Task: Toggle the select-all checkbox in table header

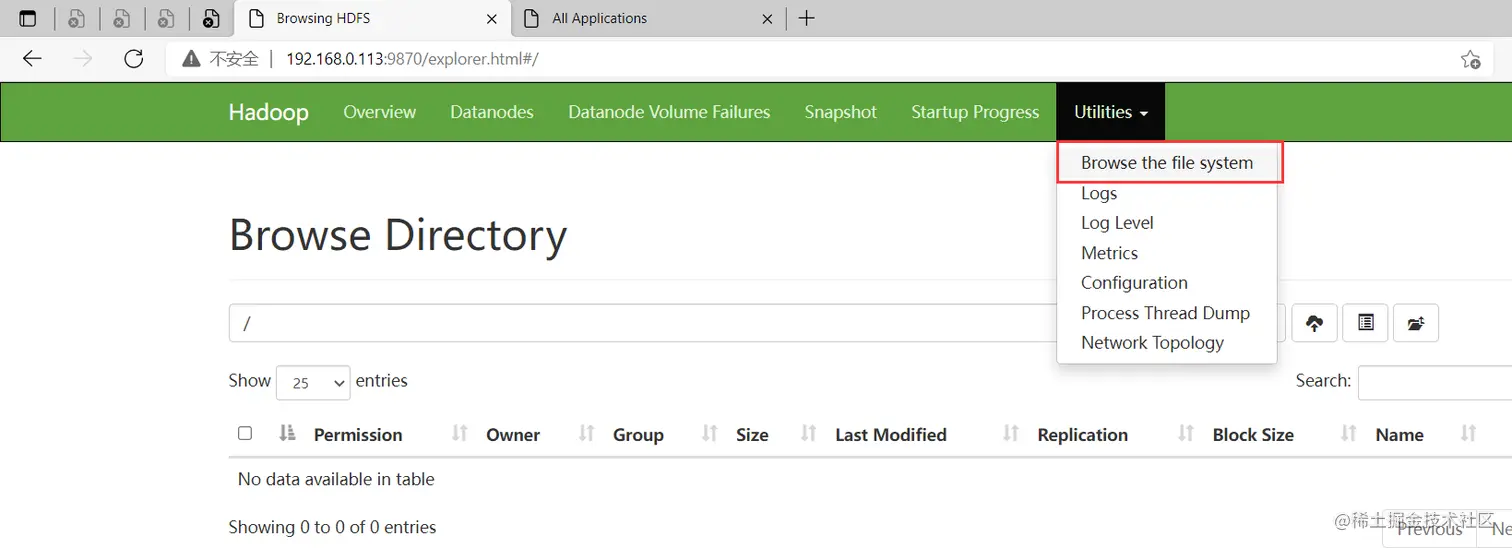Action: click(x=245, y=433)
